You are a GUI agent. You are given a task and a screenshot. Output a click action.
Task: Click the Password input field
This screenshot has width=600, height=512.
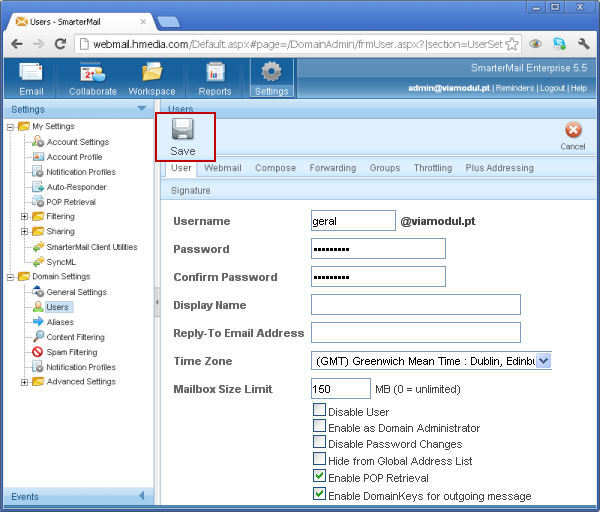[x=378, y=249]
